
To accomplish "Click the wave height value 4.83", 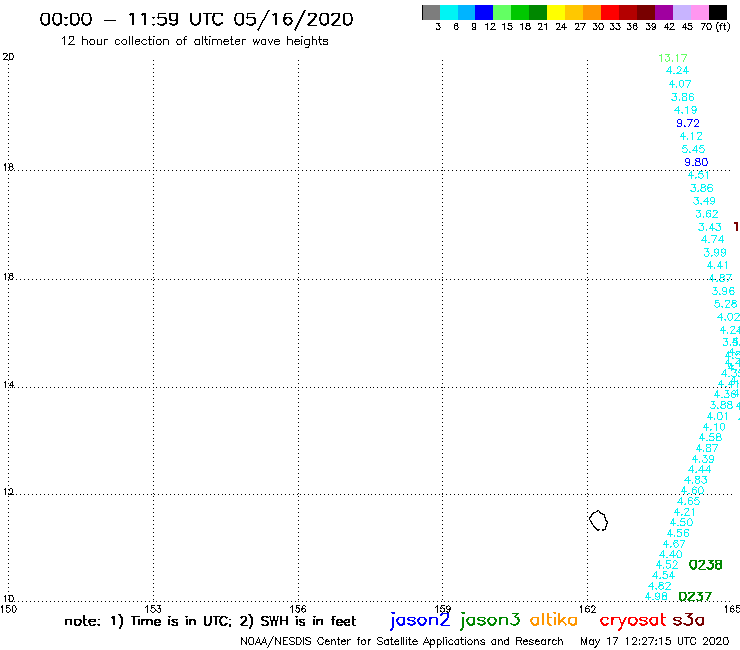I will [x=696, y=480].
